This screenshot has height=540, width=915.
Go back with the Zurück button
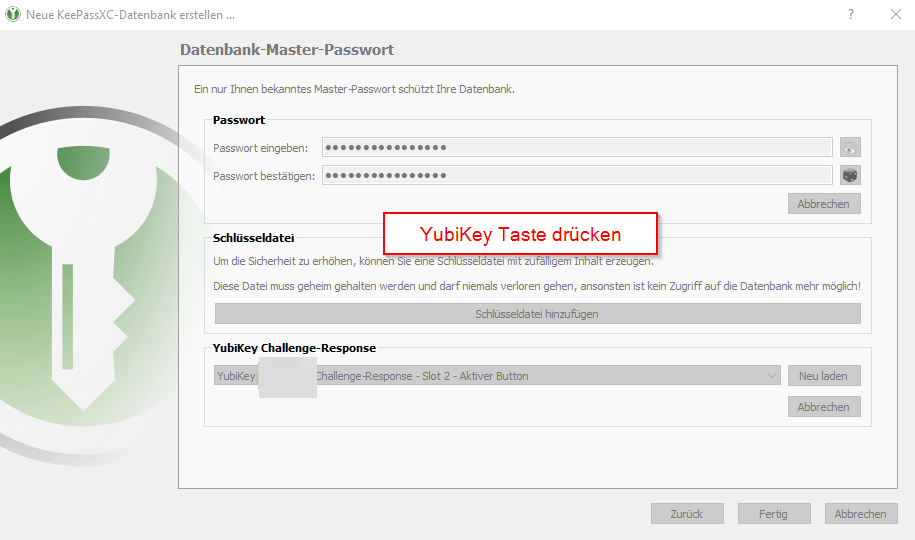pyautogui.click(x=687, y=514)
